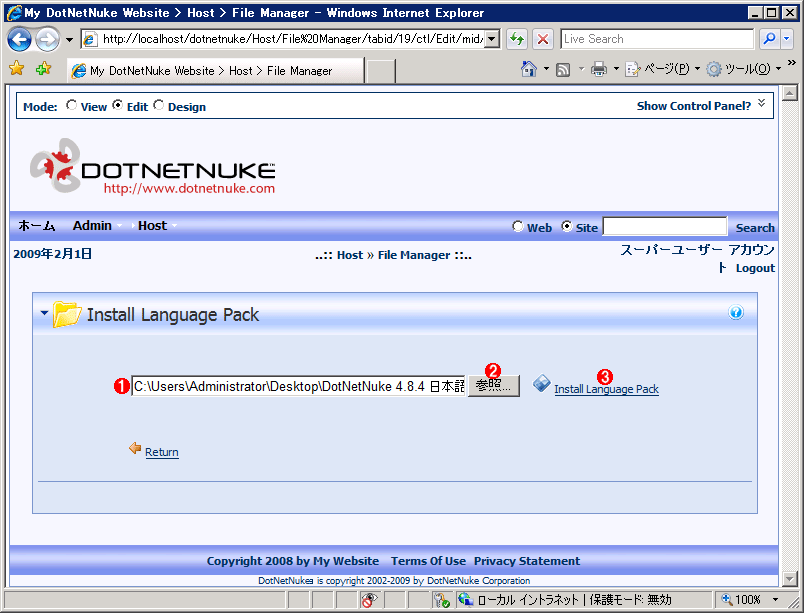Click the Live Search magnifier button

769,39
